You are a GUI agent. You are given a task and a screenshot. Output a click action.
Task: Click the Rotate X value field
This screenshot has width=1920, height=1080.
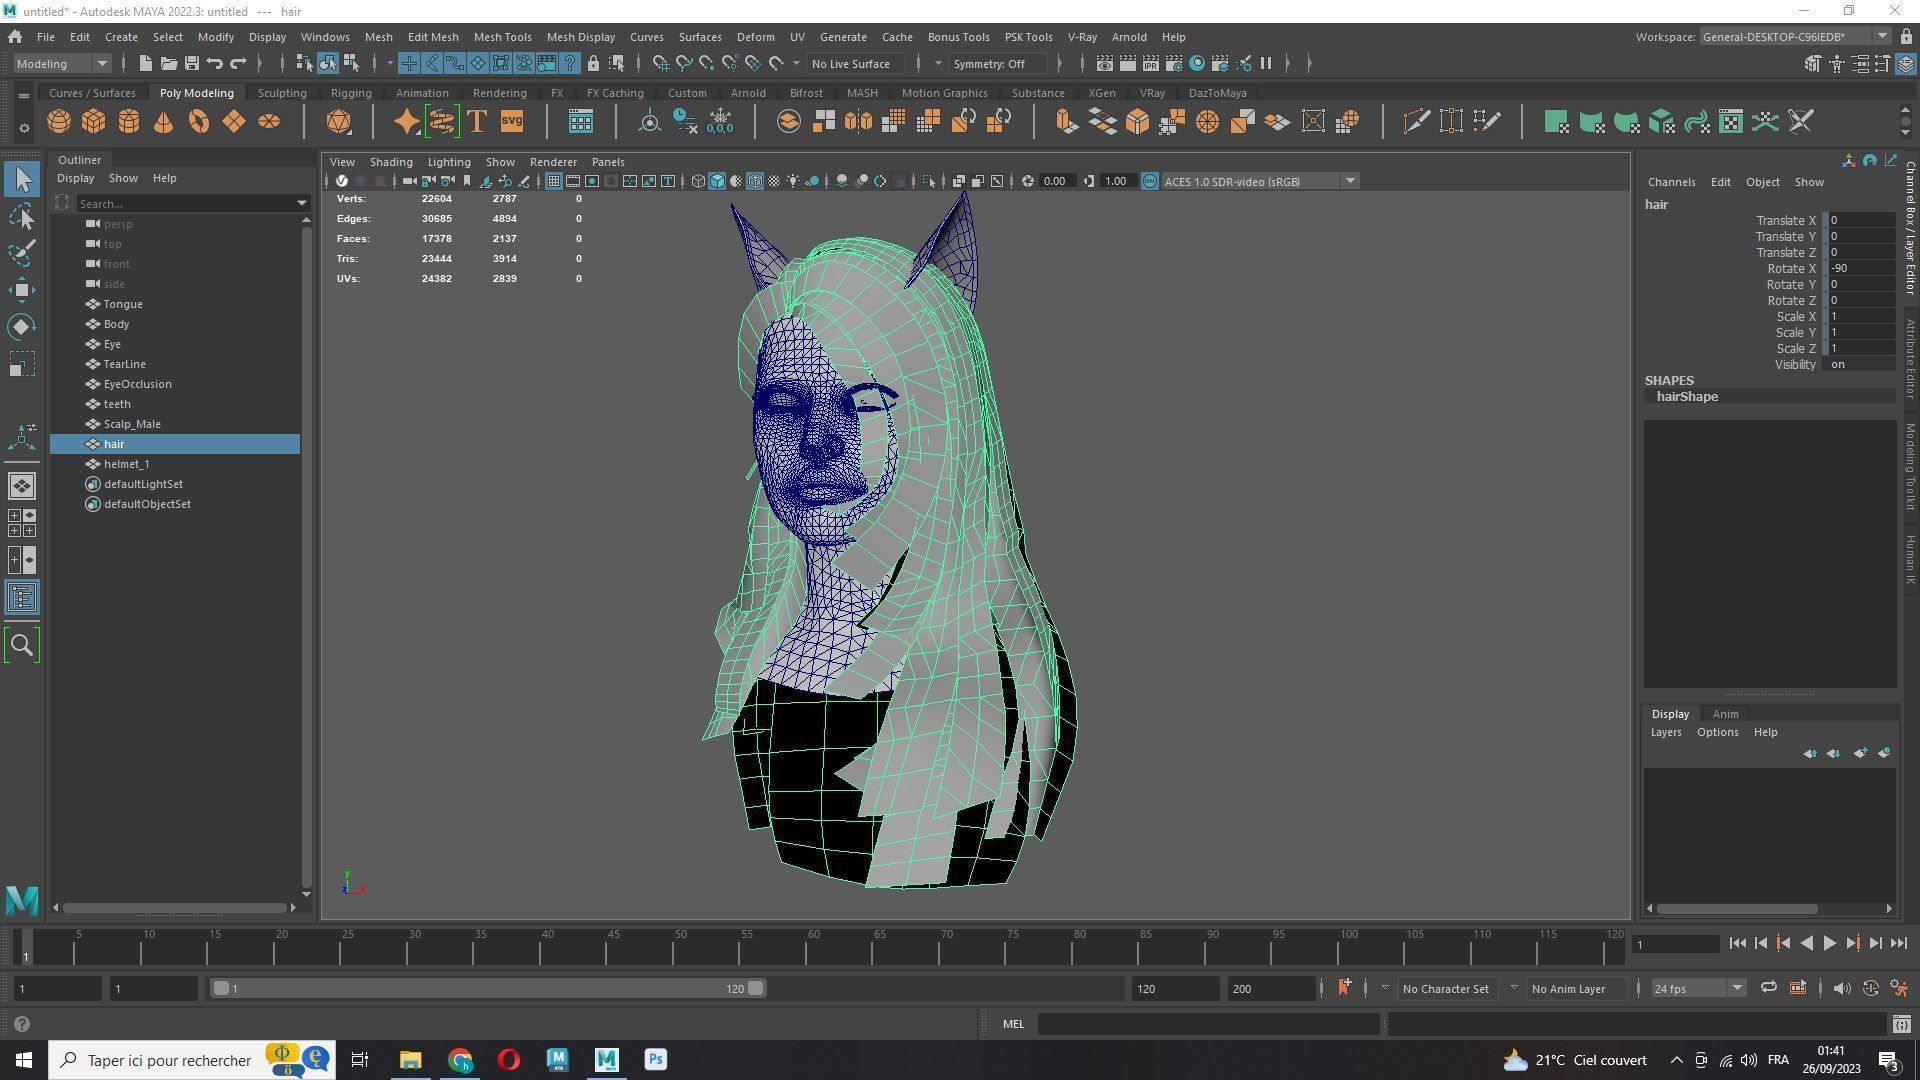click(1860, 269)
